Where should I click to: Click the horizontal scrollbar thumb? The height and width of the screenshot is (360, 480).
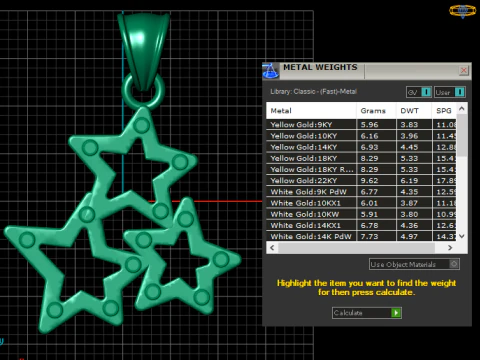(356, 248)
